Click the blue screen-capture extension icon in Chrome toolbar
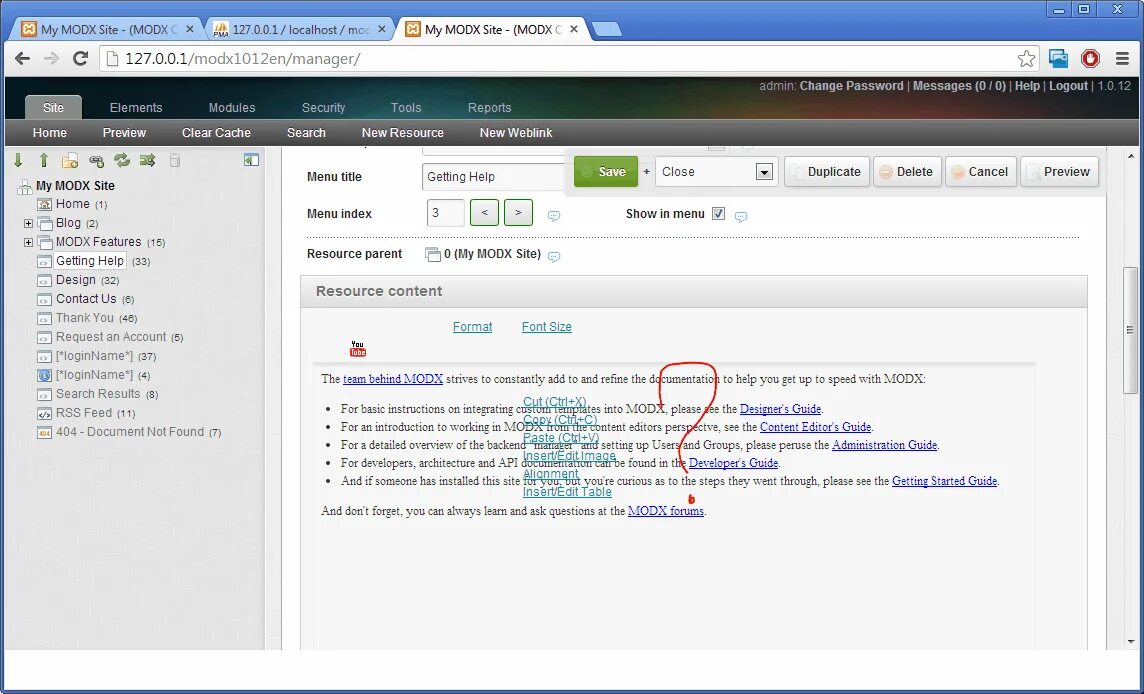This screenshot has height=694, width=1144. tap(1058, 58)
